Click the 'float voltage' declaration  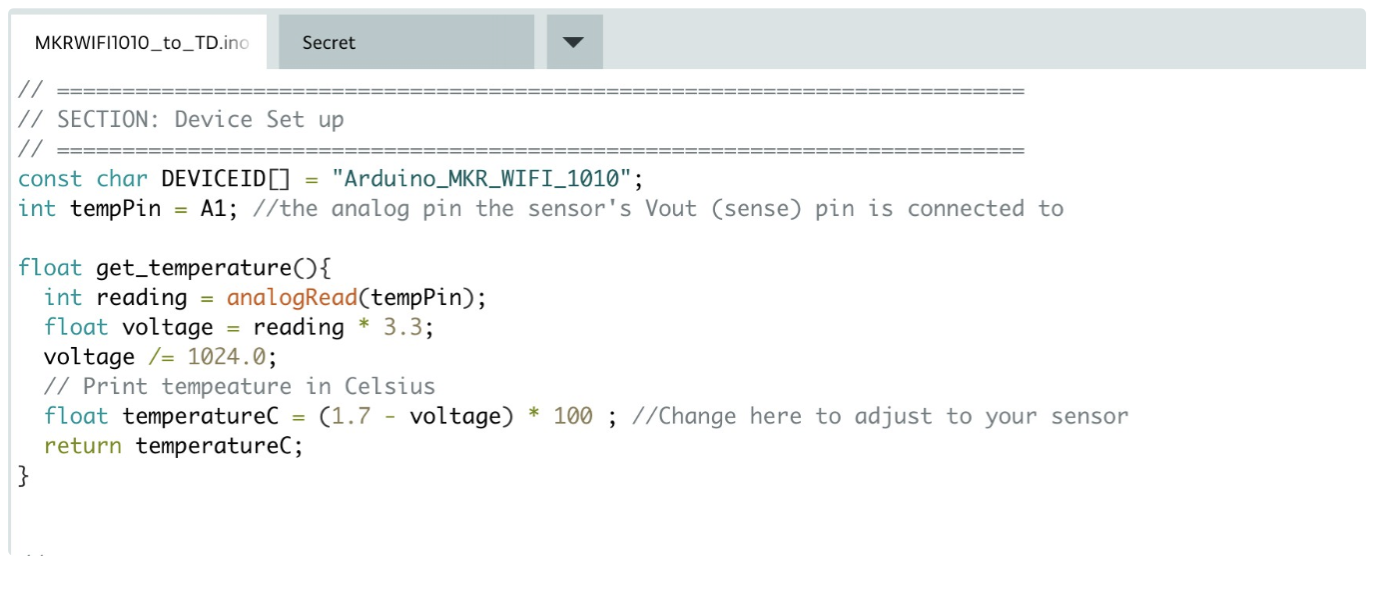point(128,328)
